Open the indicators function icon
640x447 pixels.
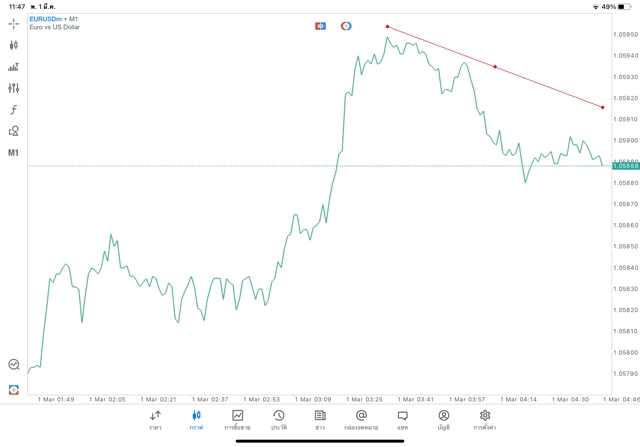point(14,110)
